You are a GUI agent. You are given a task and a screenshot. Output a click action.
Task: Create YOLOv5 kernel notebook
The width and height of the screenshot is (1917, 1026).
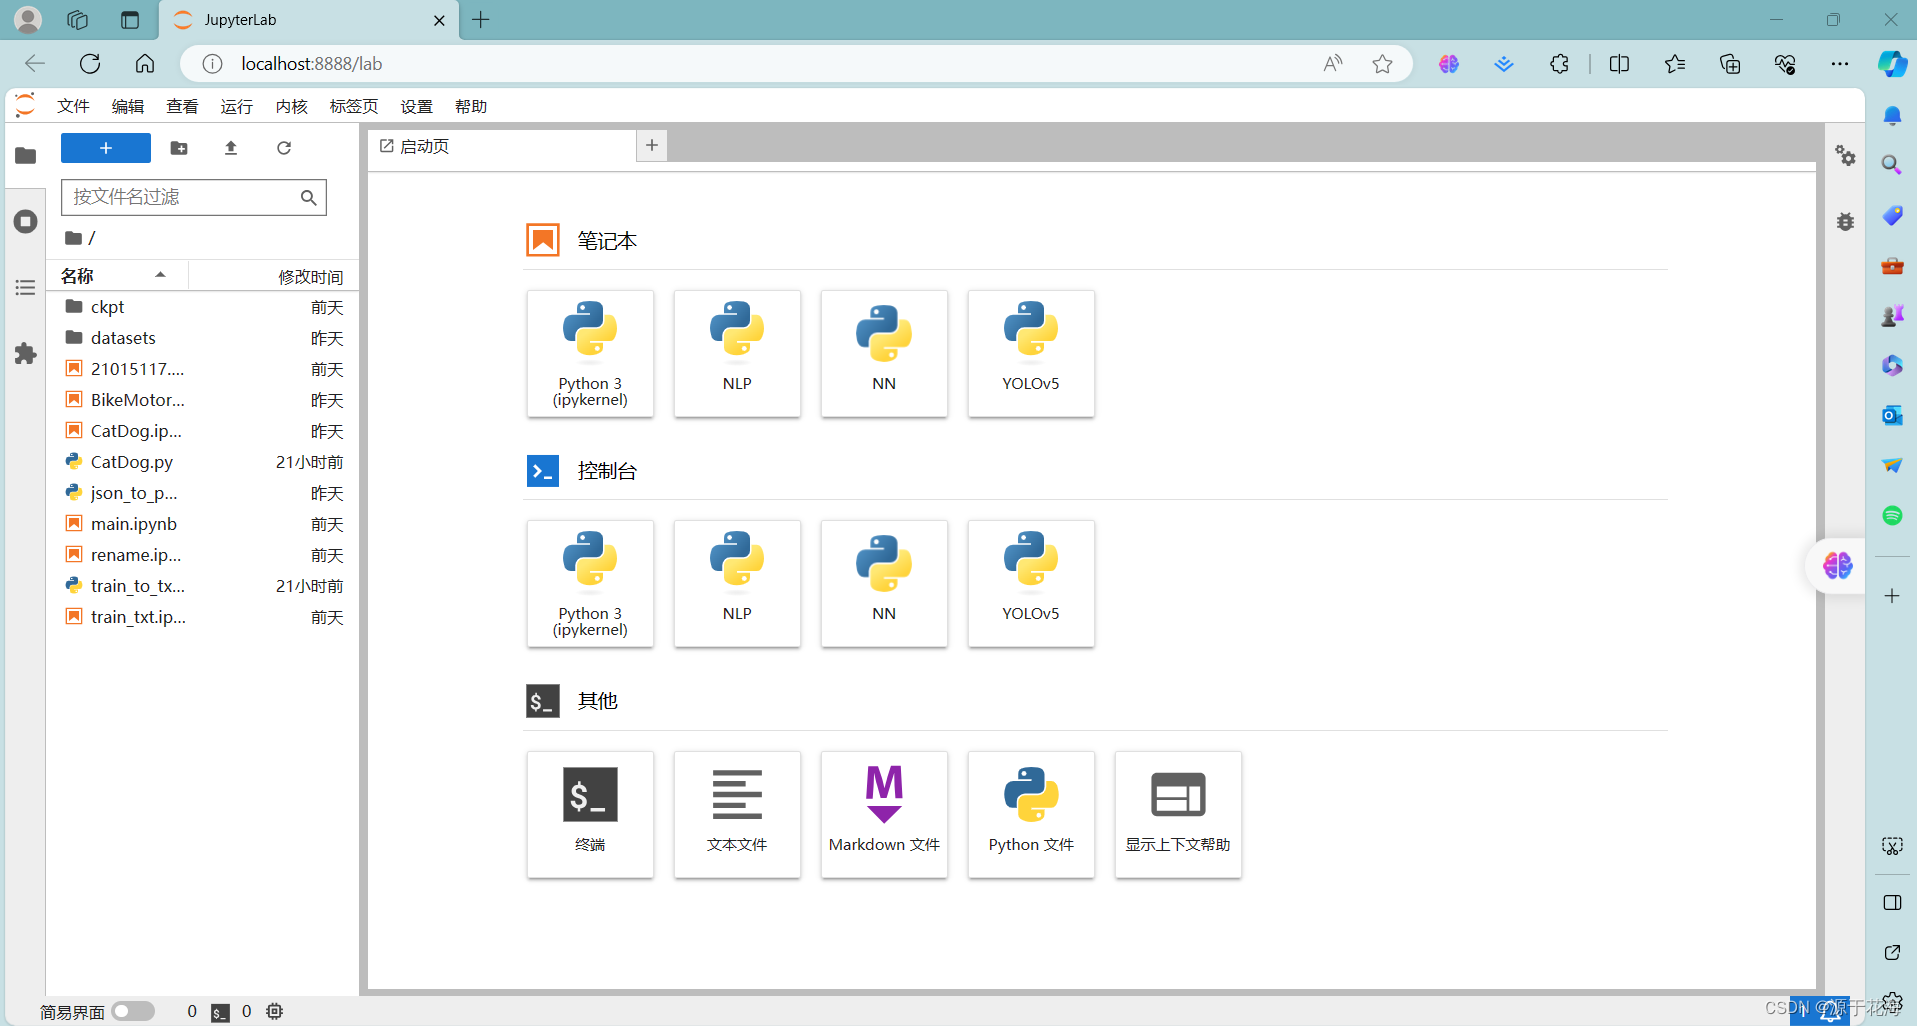pyautogui.click(x=1031, y=354)
